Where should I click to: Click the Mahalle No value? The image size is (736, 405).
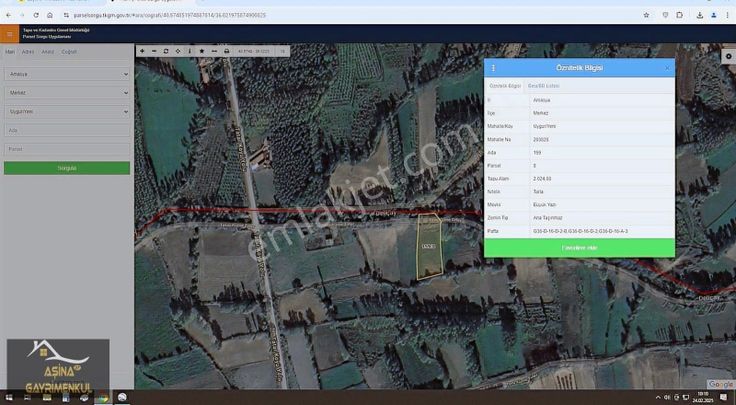(x=541, y=139)
